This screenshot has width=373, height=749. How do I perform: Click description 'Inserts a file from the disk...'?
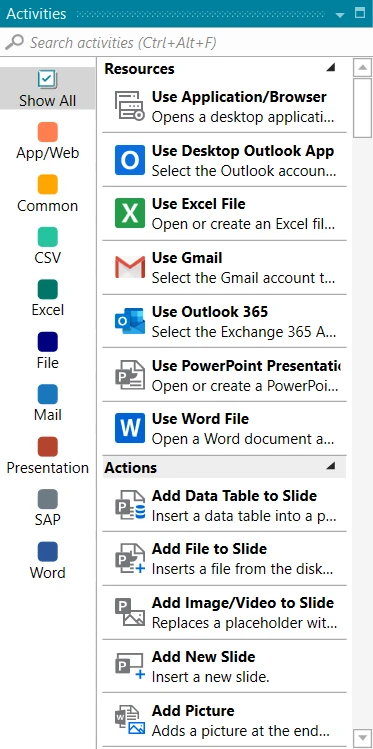(x=243, y=569)
